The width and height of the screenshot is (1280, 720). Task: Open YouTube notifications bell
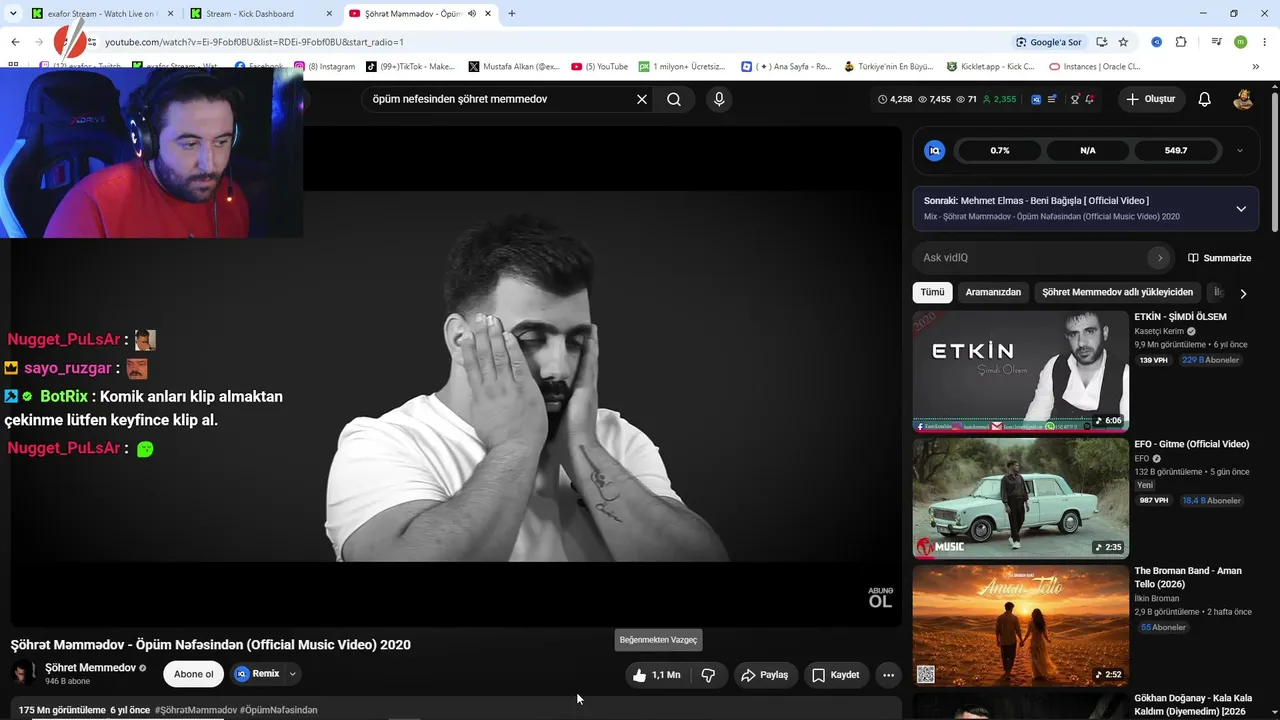coord(1205,99)
